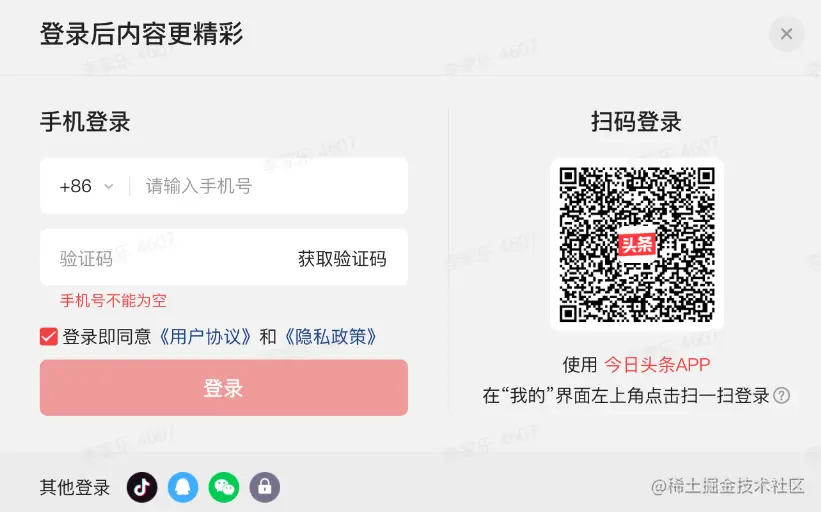This screenshot has width=821, height=512.
Task: Open the 《用户协议》 link
Action: click(x=205, y=337)
